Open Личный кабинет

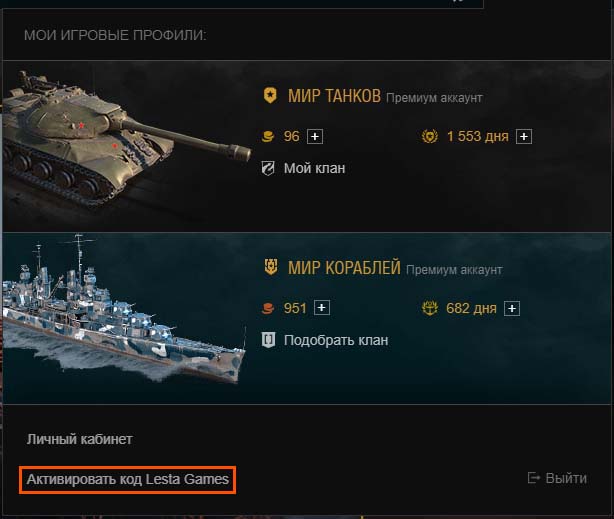pyautogui.click(x=79, y=439)
